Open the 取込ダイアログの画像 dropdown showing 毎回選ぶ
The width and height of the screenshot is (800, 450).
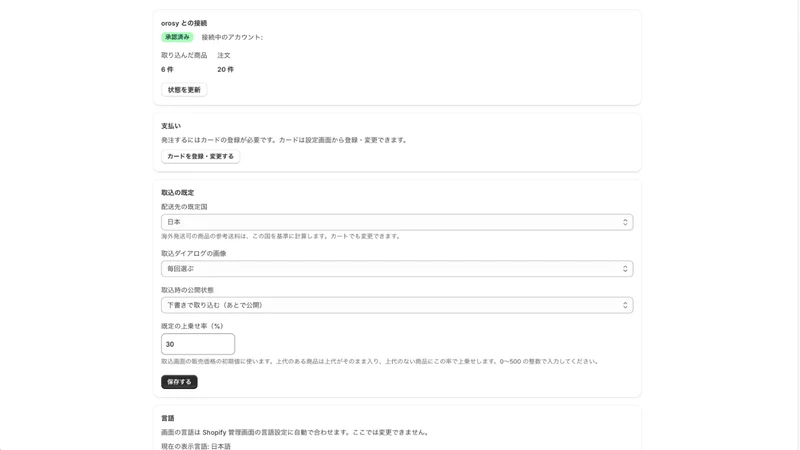(397, 269)
